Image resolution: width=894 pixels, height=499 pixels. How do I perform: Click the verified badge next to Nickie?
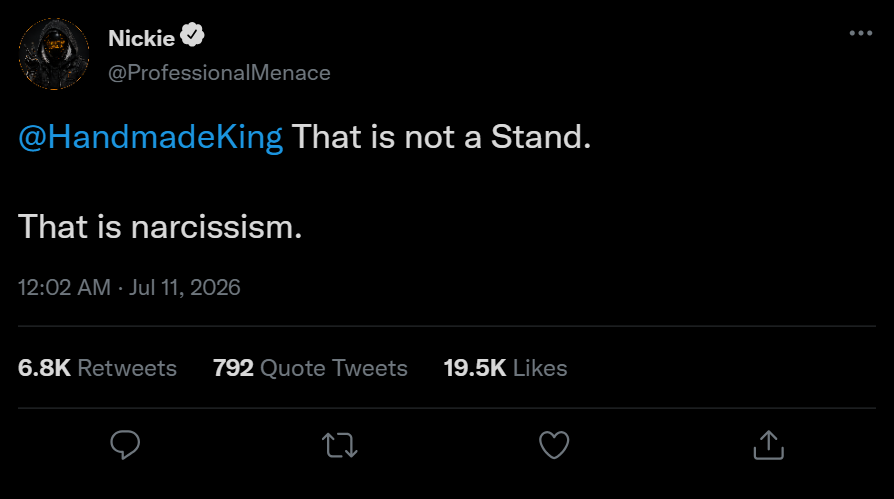pos(192,35)
